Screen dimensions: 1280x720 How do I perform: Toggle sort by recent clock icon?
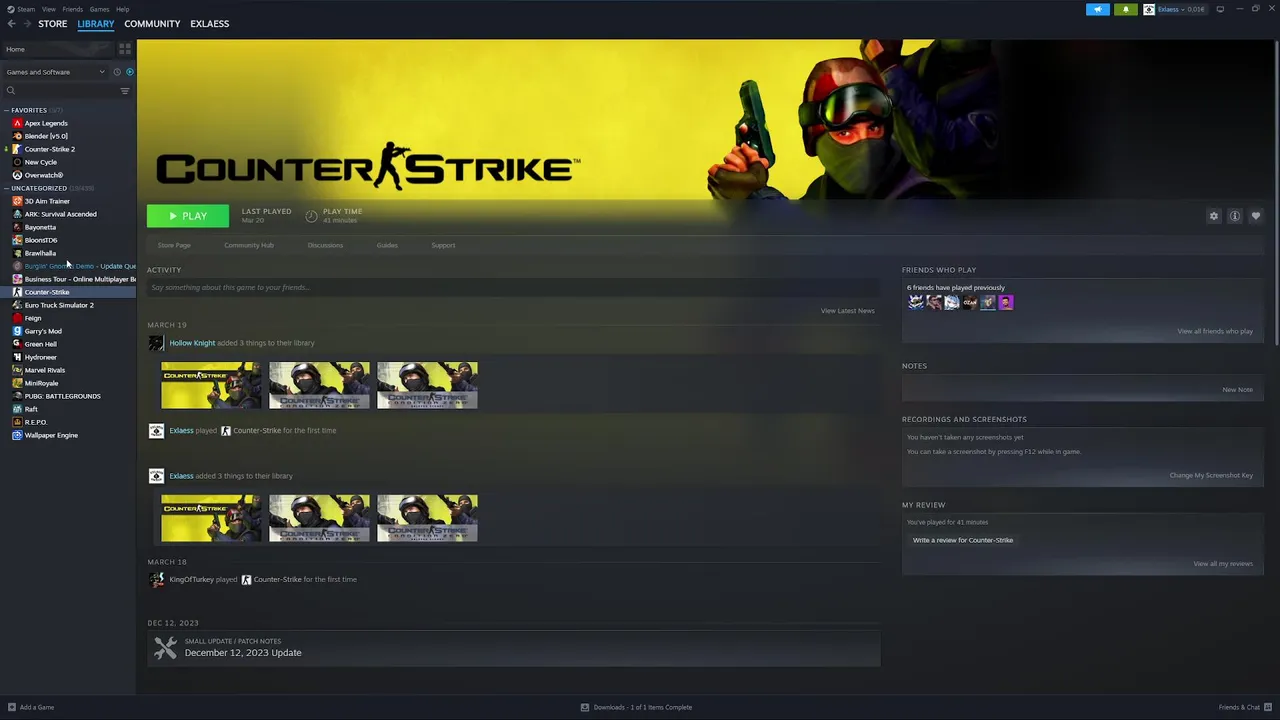pyautogui.click(x=117, y=72)
